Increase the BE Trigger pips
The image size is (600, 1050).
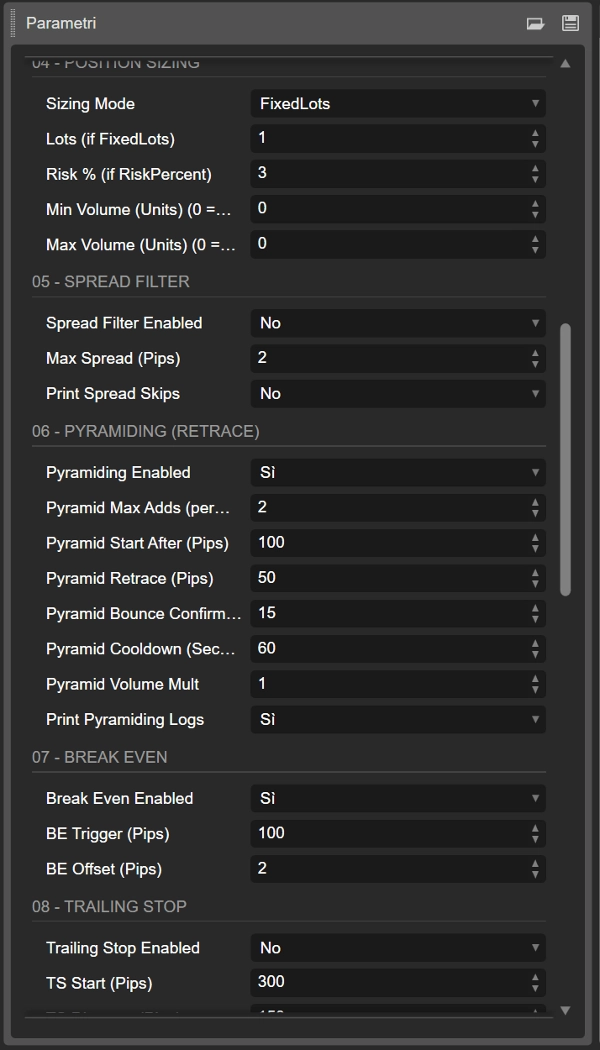tap(536, 829)
